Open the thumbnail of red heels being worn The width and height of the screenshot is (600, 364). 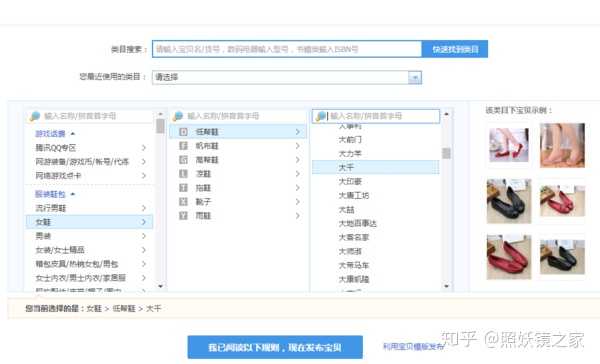click(509, 145)
